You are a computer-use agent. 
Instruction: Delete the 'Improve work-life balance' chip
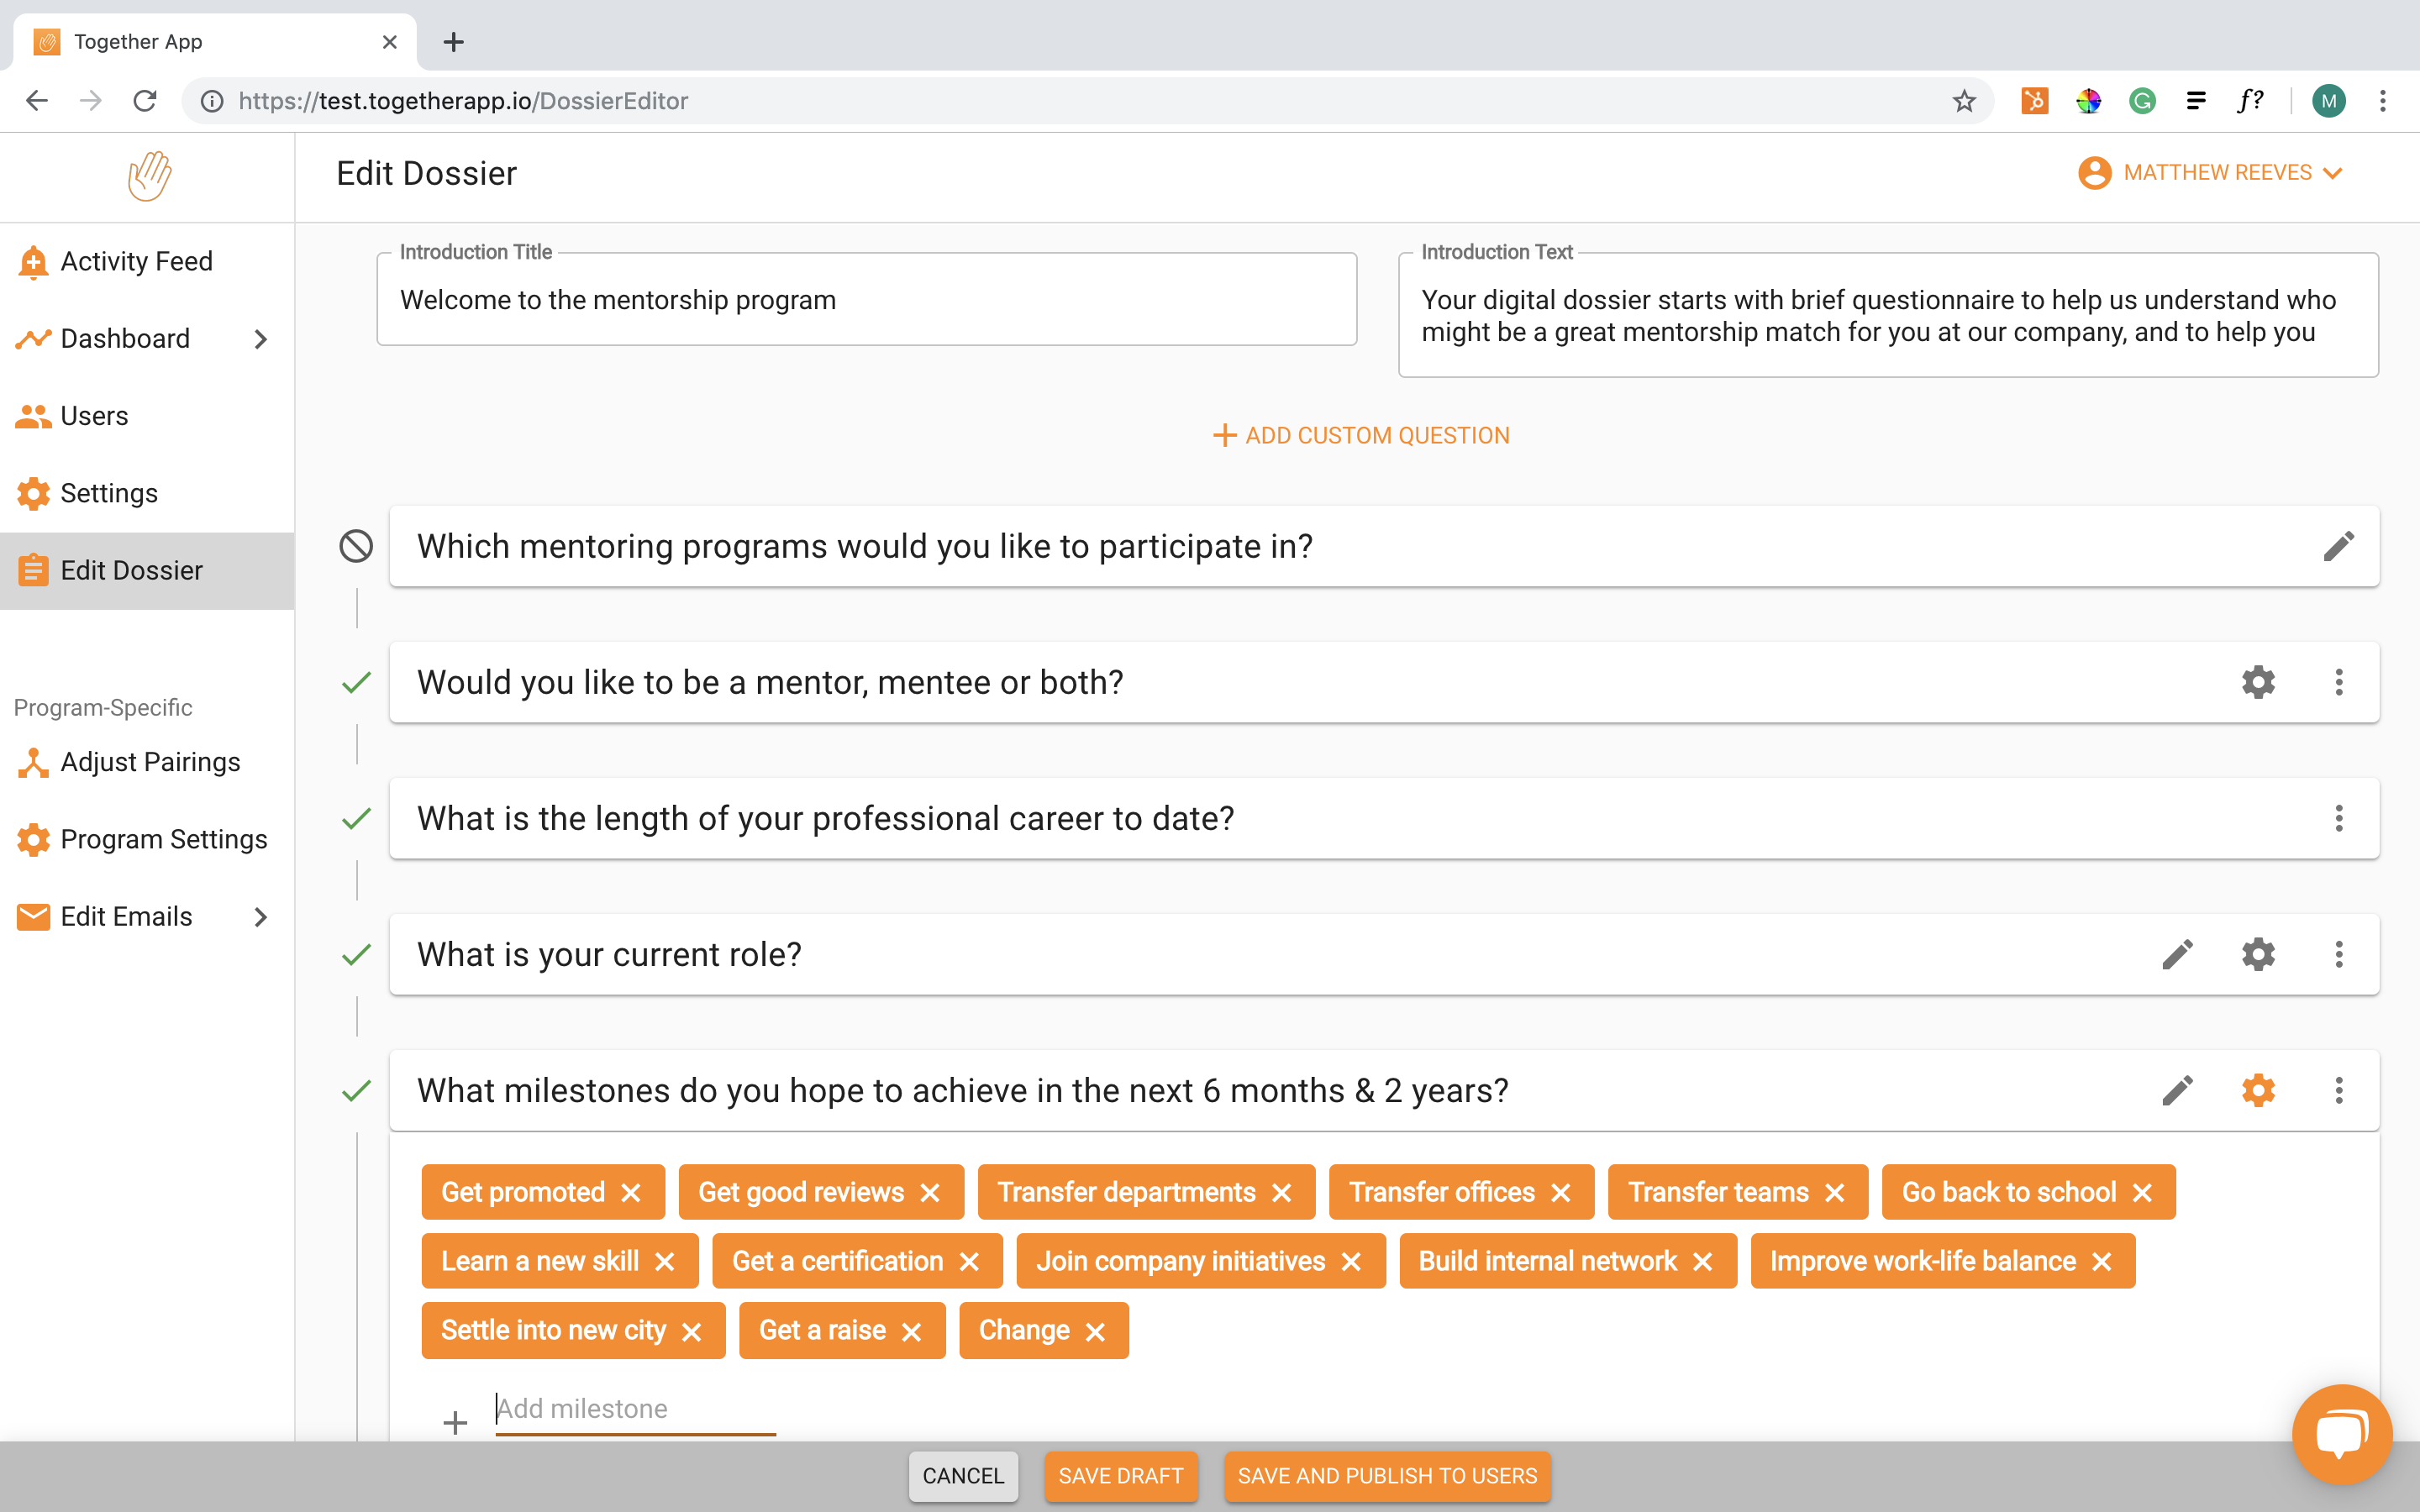pos(2102,1261)
